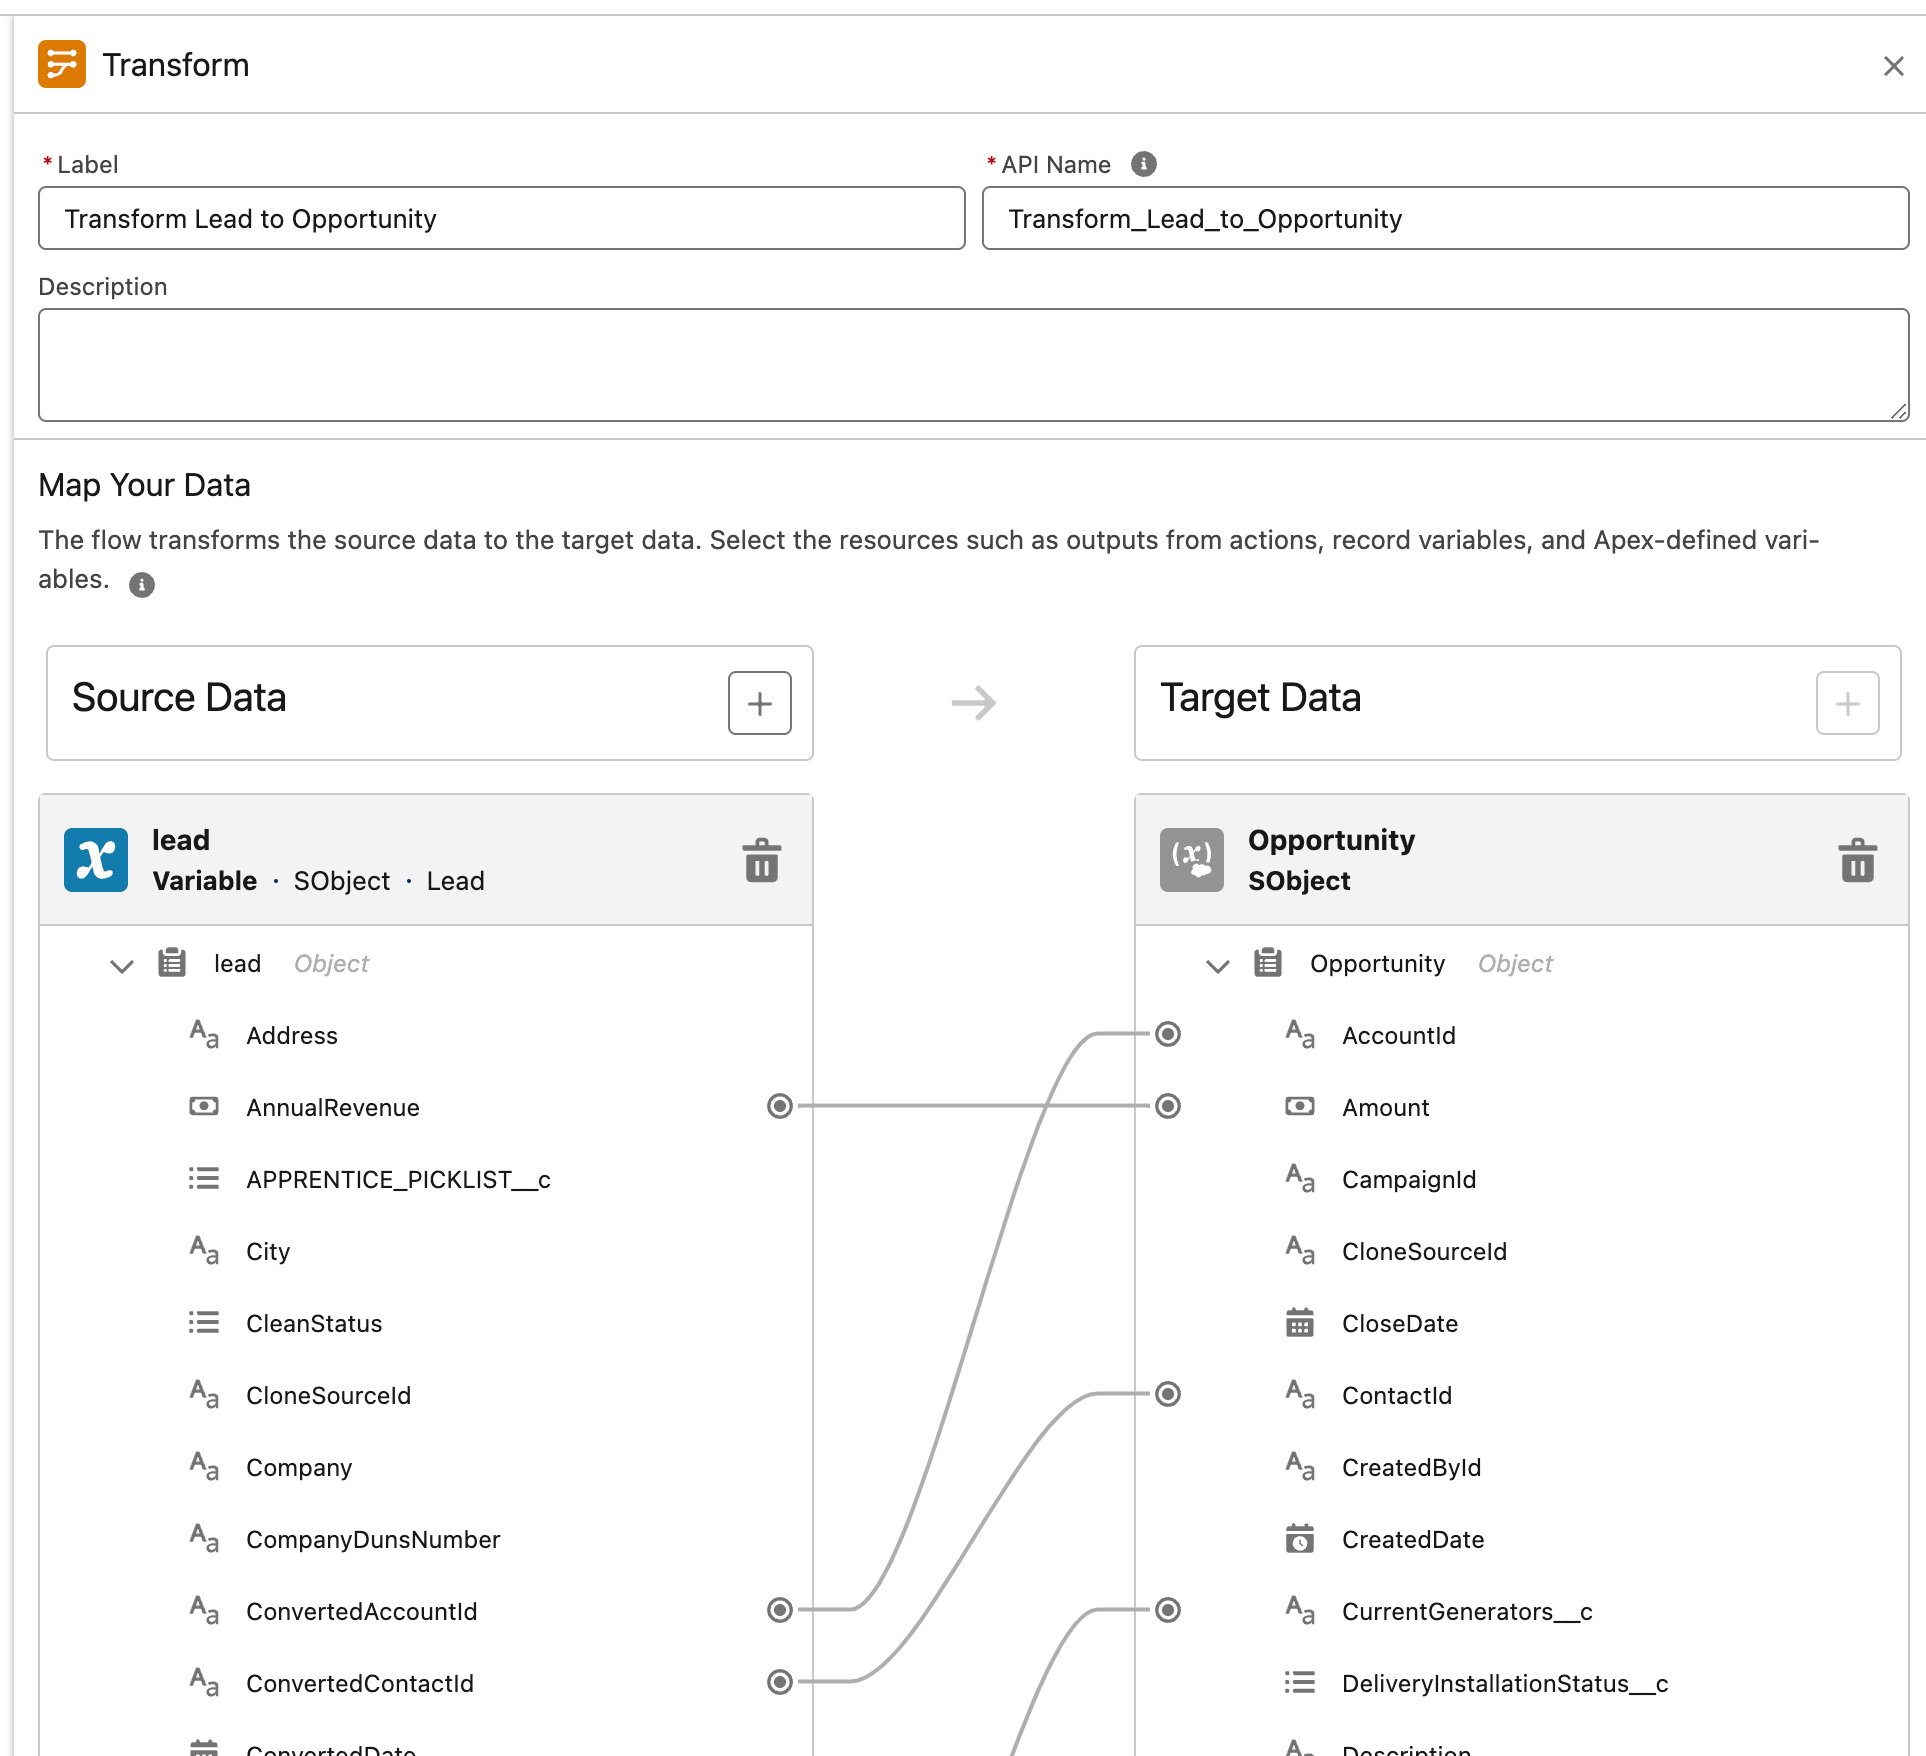The height and width of the screenshot is (1756, 1926).
Task: Click the Opportunity SObject variable icon
Action: (1191, 860)
